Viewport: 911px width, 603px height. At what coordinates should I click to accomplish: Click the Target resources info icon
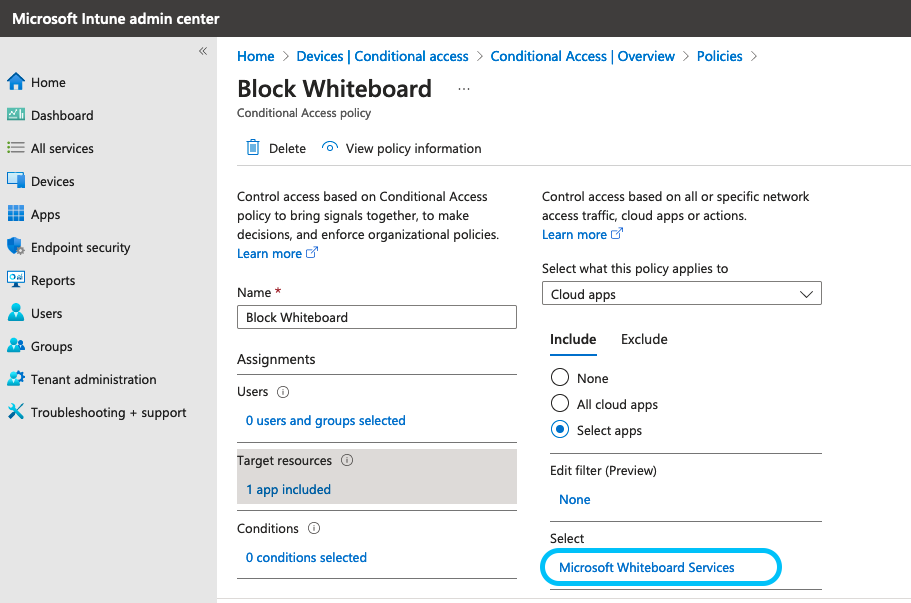point(347,460)
